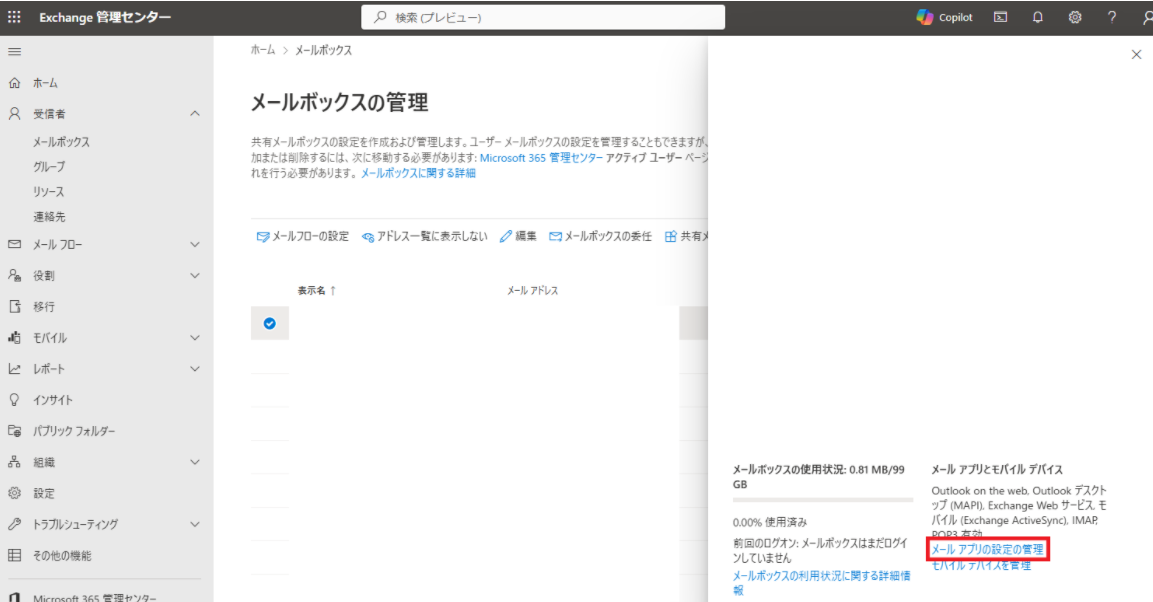Click the 編集 pencil icon

(x=505, y=237)
